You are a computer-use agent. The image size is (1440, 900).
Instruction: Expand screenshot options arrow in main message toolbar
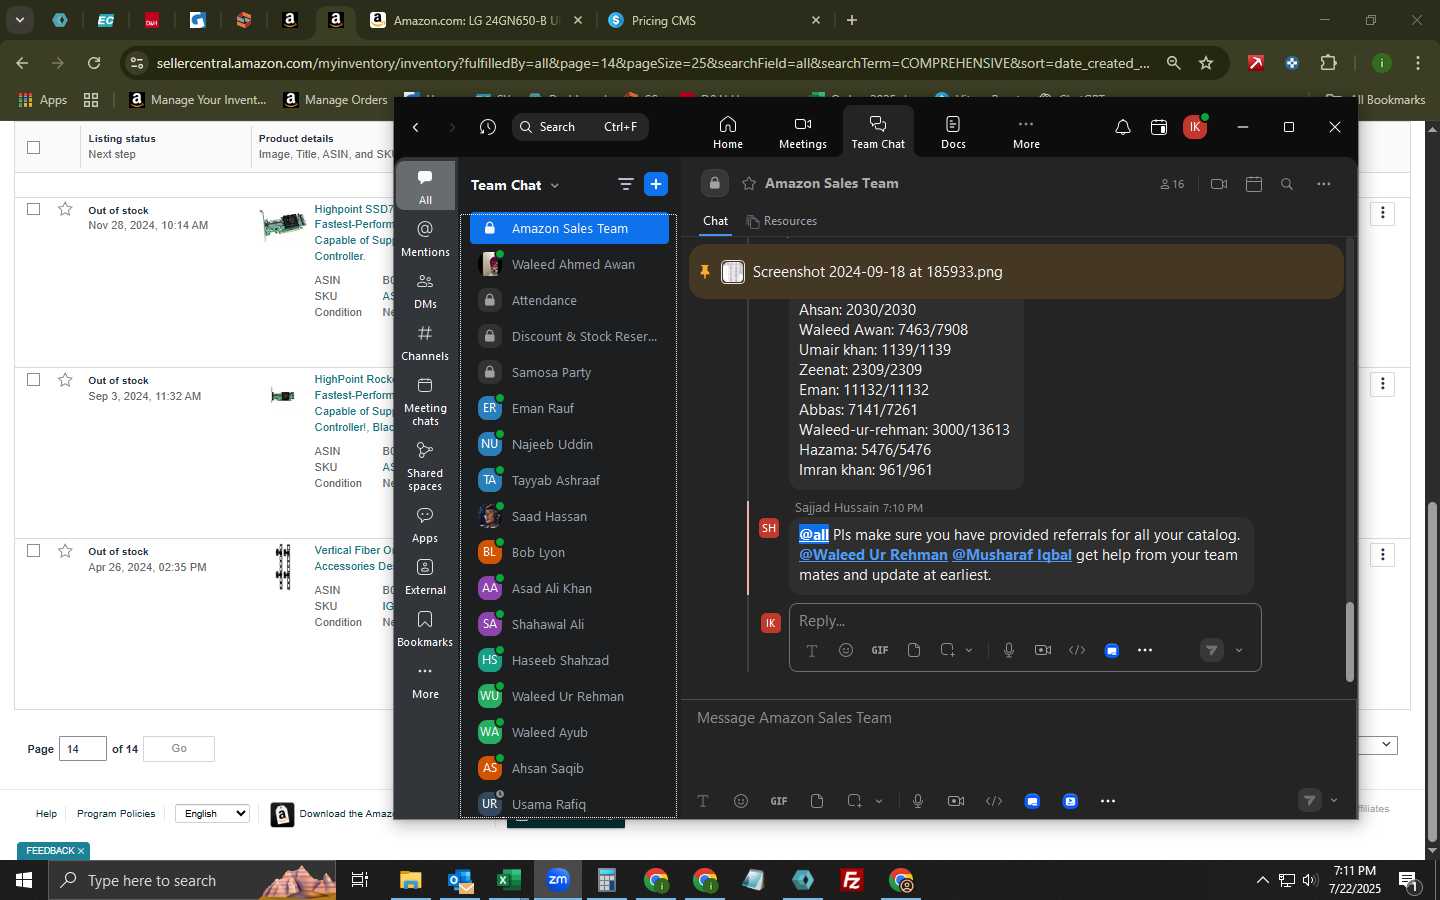click(879, 801)
